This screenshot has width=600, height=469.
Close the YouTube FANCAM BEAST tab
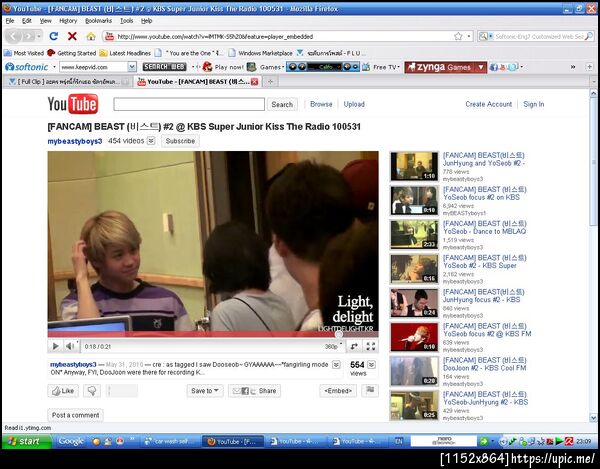pyautogui.click(x=254, y=81)
